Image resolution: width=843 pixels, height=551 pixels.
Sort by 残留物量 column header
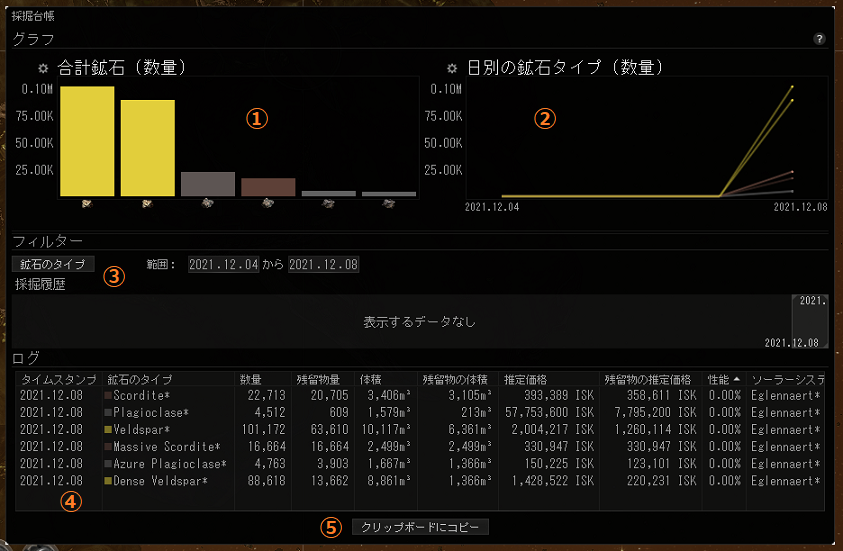[323, 380]
